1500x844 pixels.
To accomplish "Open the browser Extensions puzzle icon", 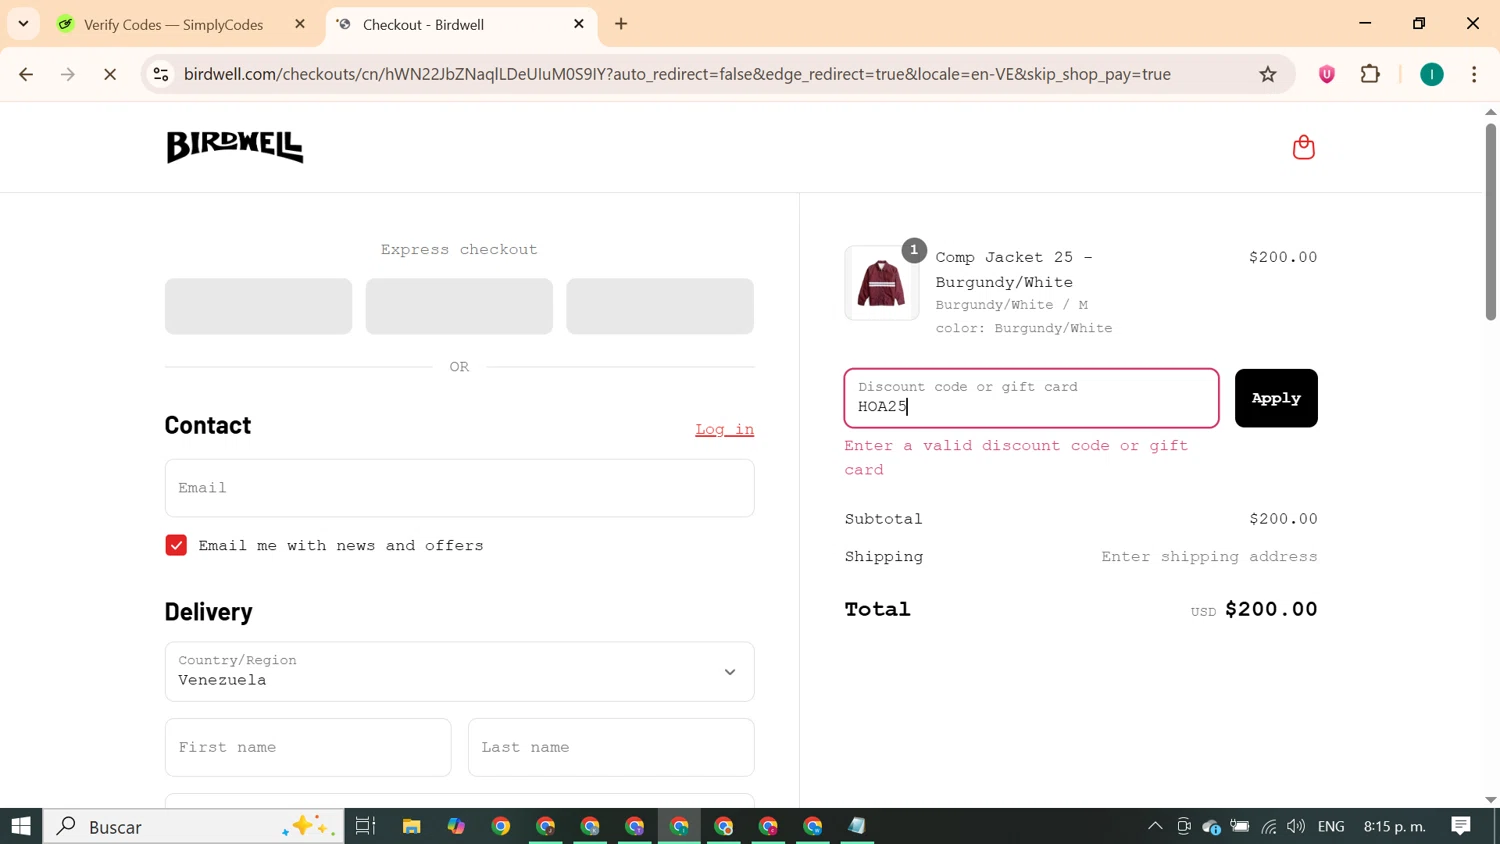I will coord(1371,74).
